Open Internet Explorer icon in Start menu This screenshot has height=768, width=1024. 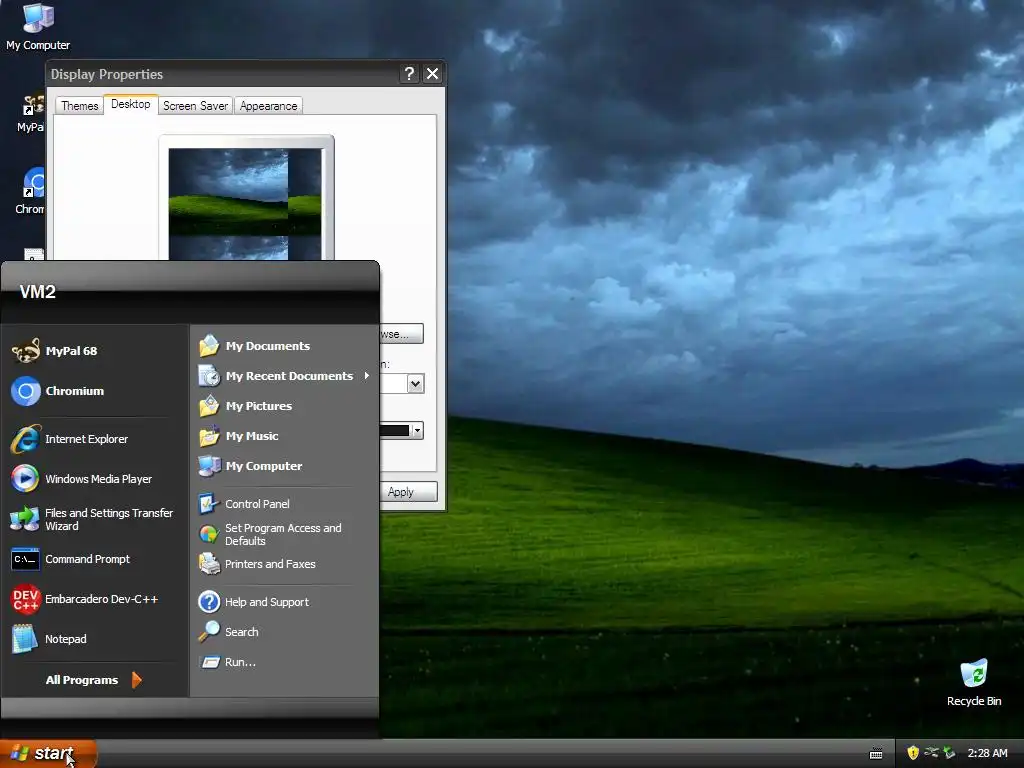[x=26, y=439]
